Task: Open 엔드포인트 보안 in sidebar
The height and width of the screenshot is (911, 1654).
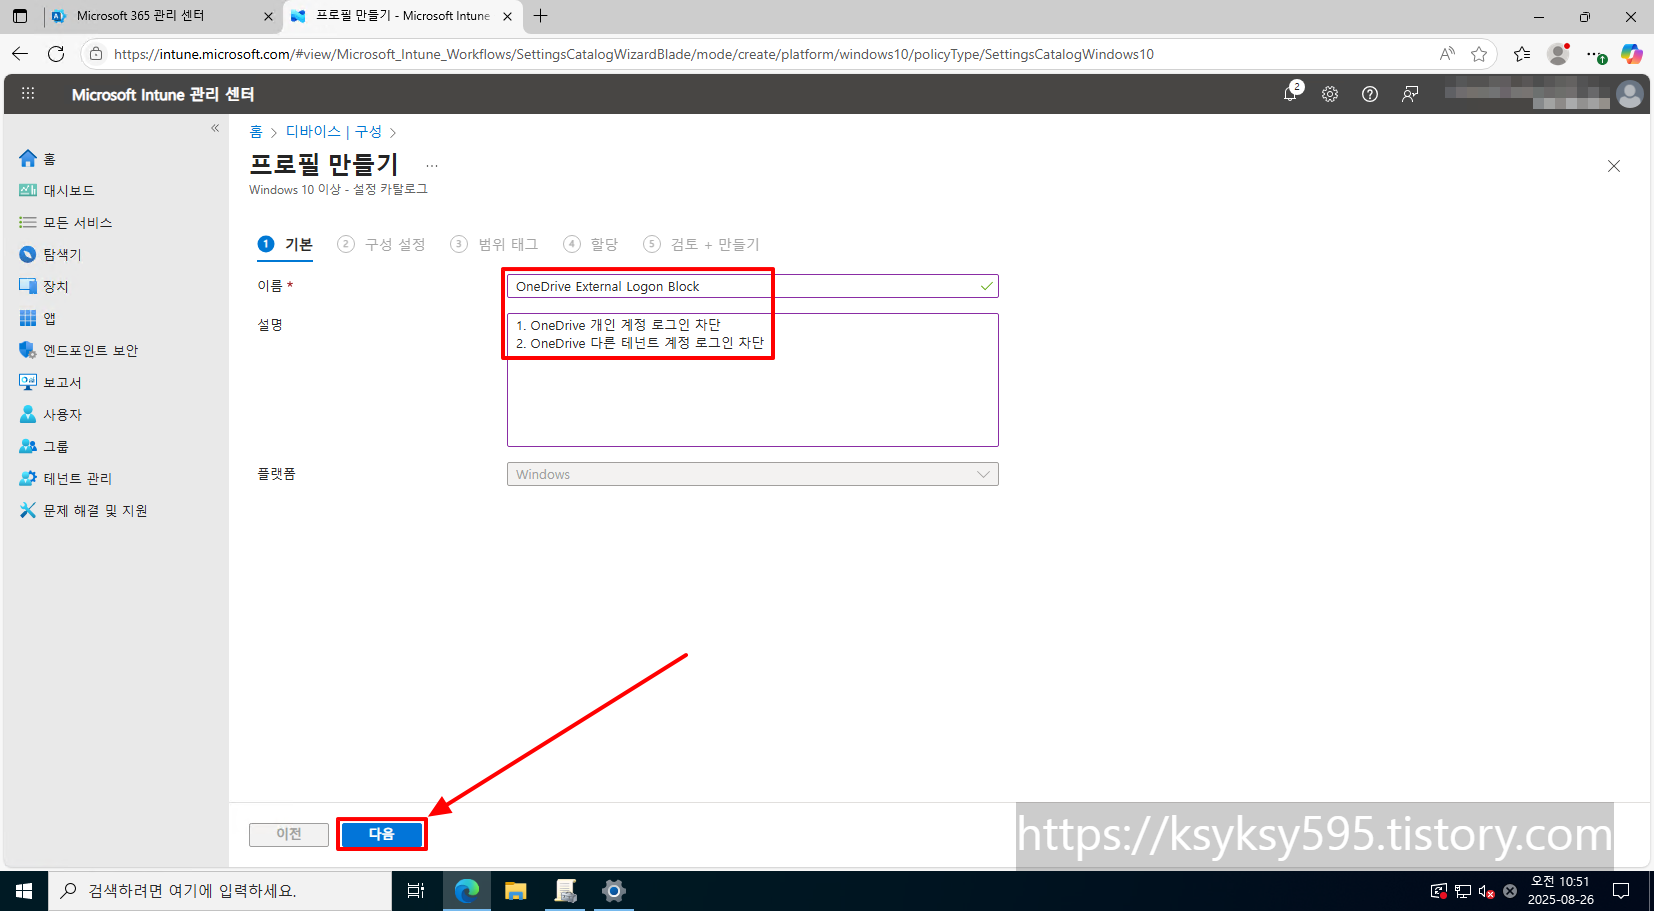Action: [79, 350]
